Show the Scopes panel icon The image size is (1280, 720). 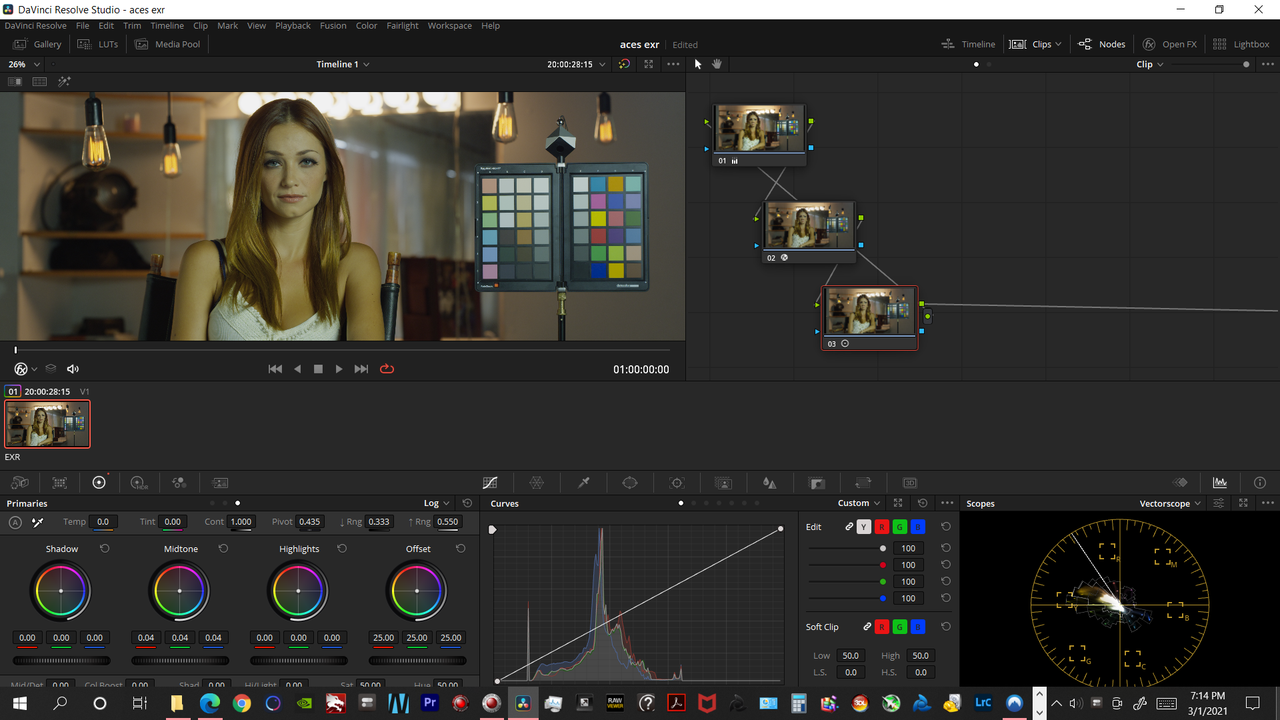click(1219, 483)
